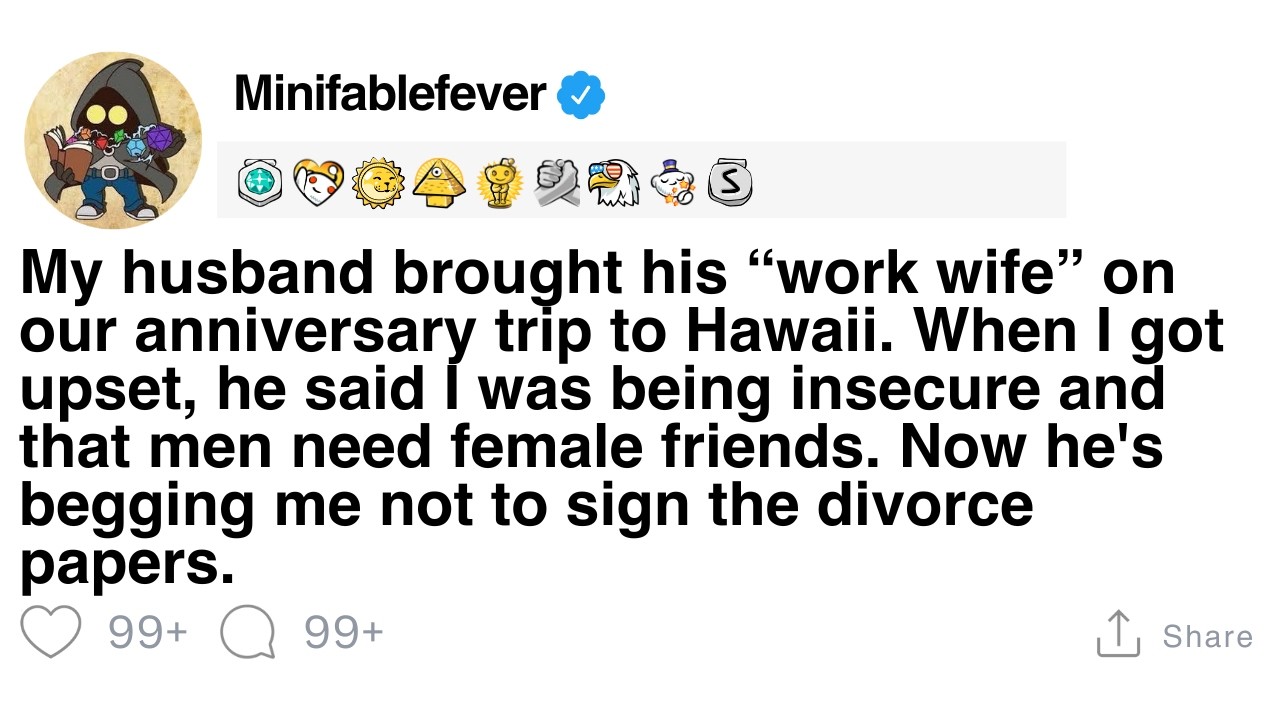Image resolution: width=1280 pixels, height=720 pixels.
Task: Click the hooded character profile avatar
Action: point(112,140)
